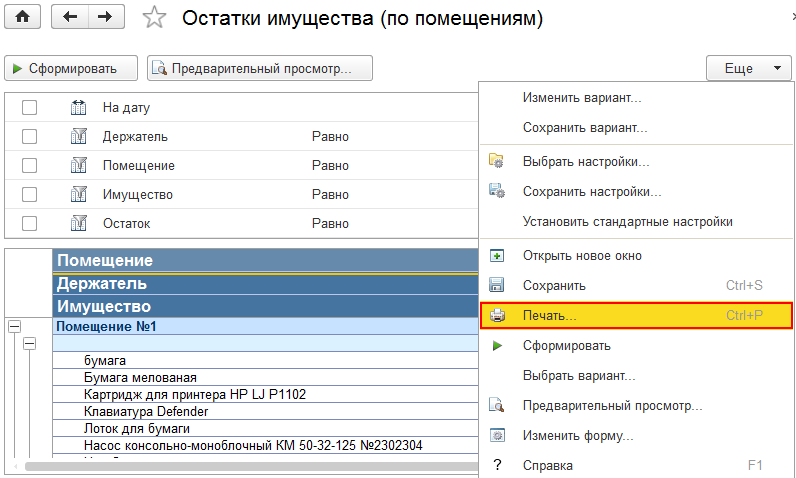The height and width of the screenshot is (478, 796).
Task: Collapse the Помещение №1 group
Action: pyautogui.click(x=14, y=326)
